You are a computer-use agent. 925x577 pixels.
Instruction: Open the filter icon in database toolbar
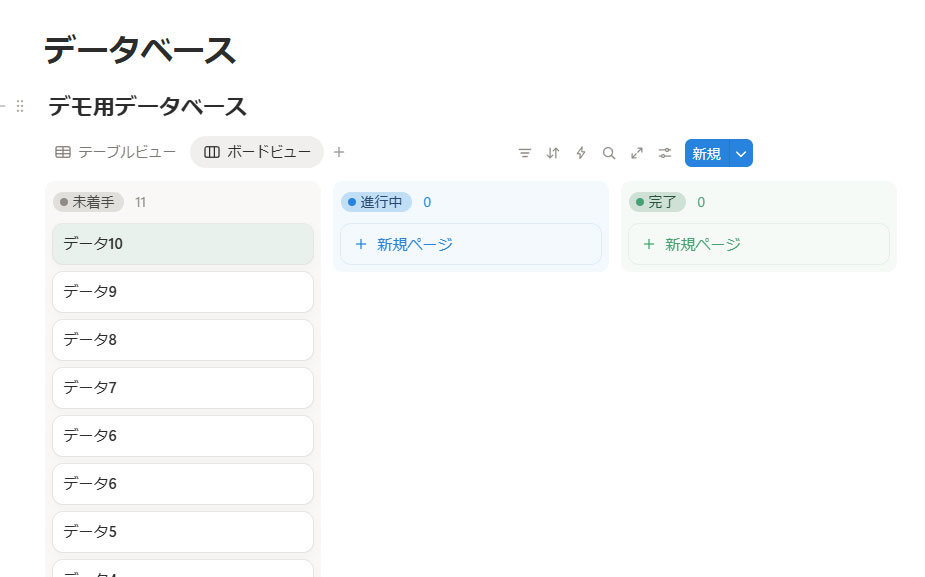click(x=525, y=153)
